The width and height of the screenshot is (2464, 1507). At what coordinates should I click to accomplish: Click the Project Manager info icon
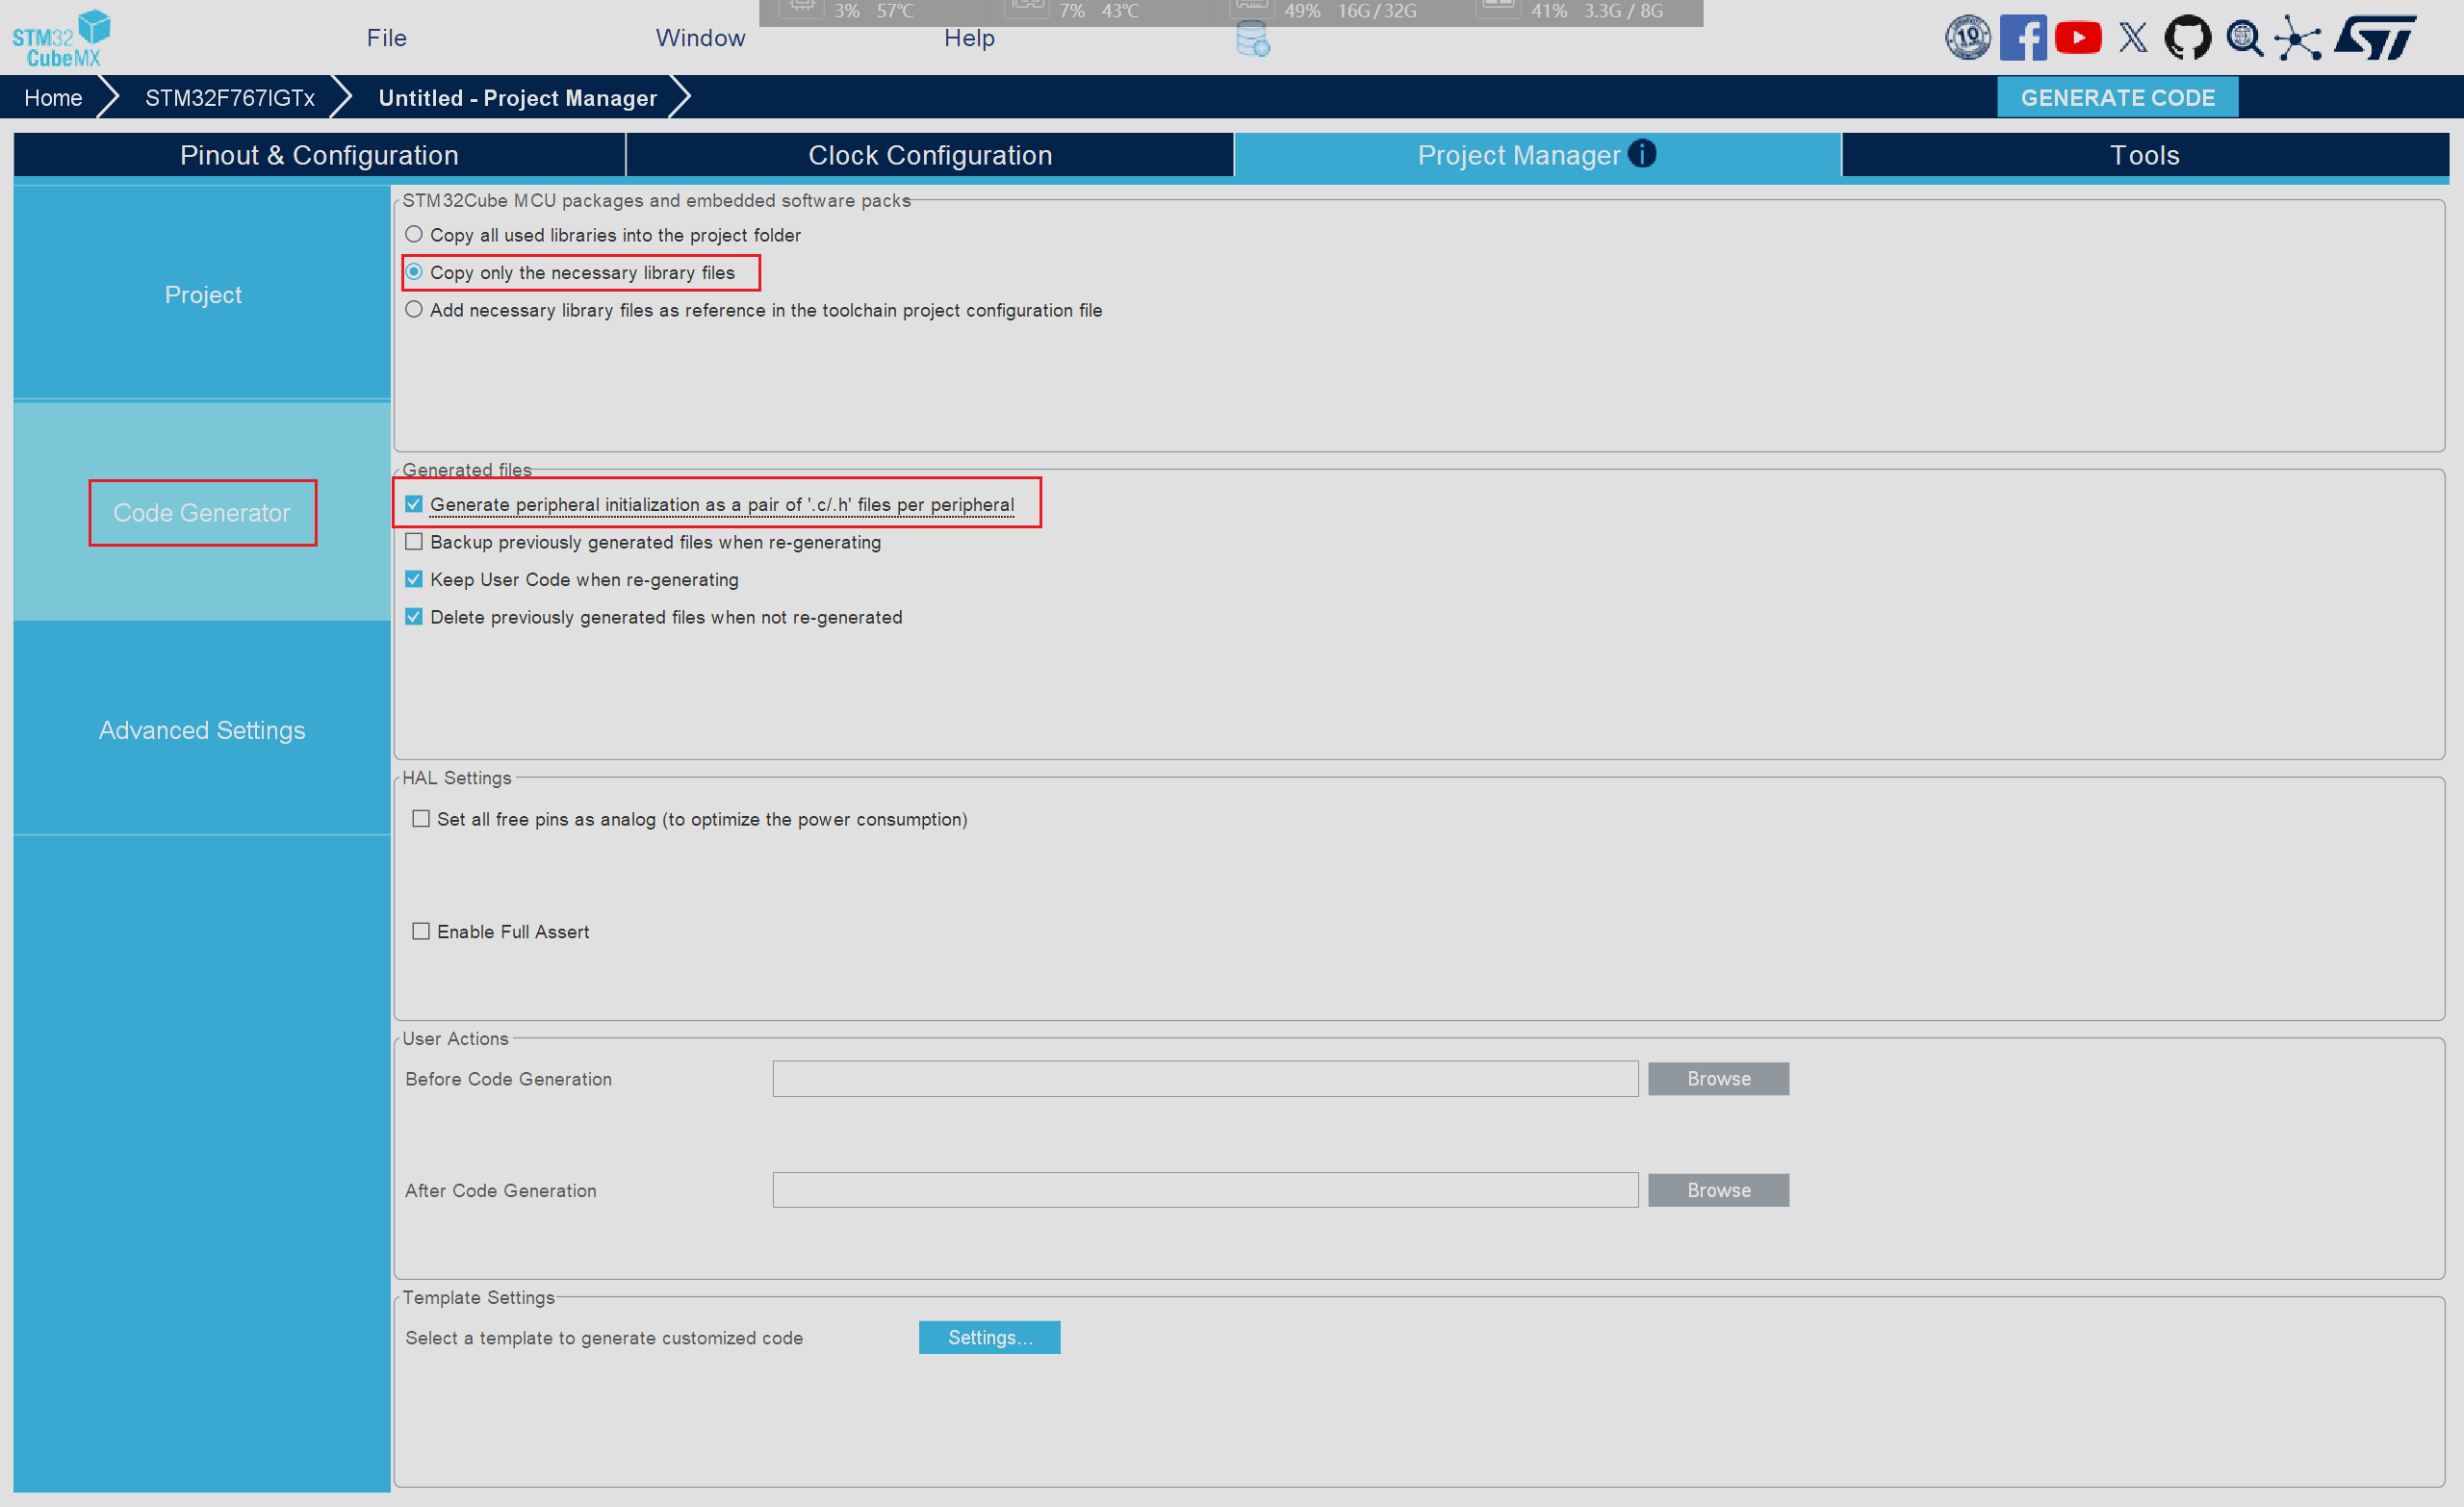(x=1641, y=153)
